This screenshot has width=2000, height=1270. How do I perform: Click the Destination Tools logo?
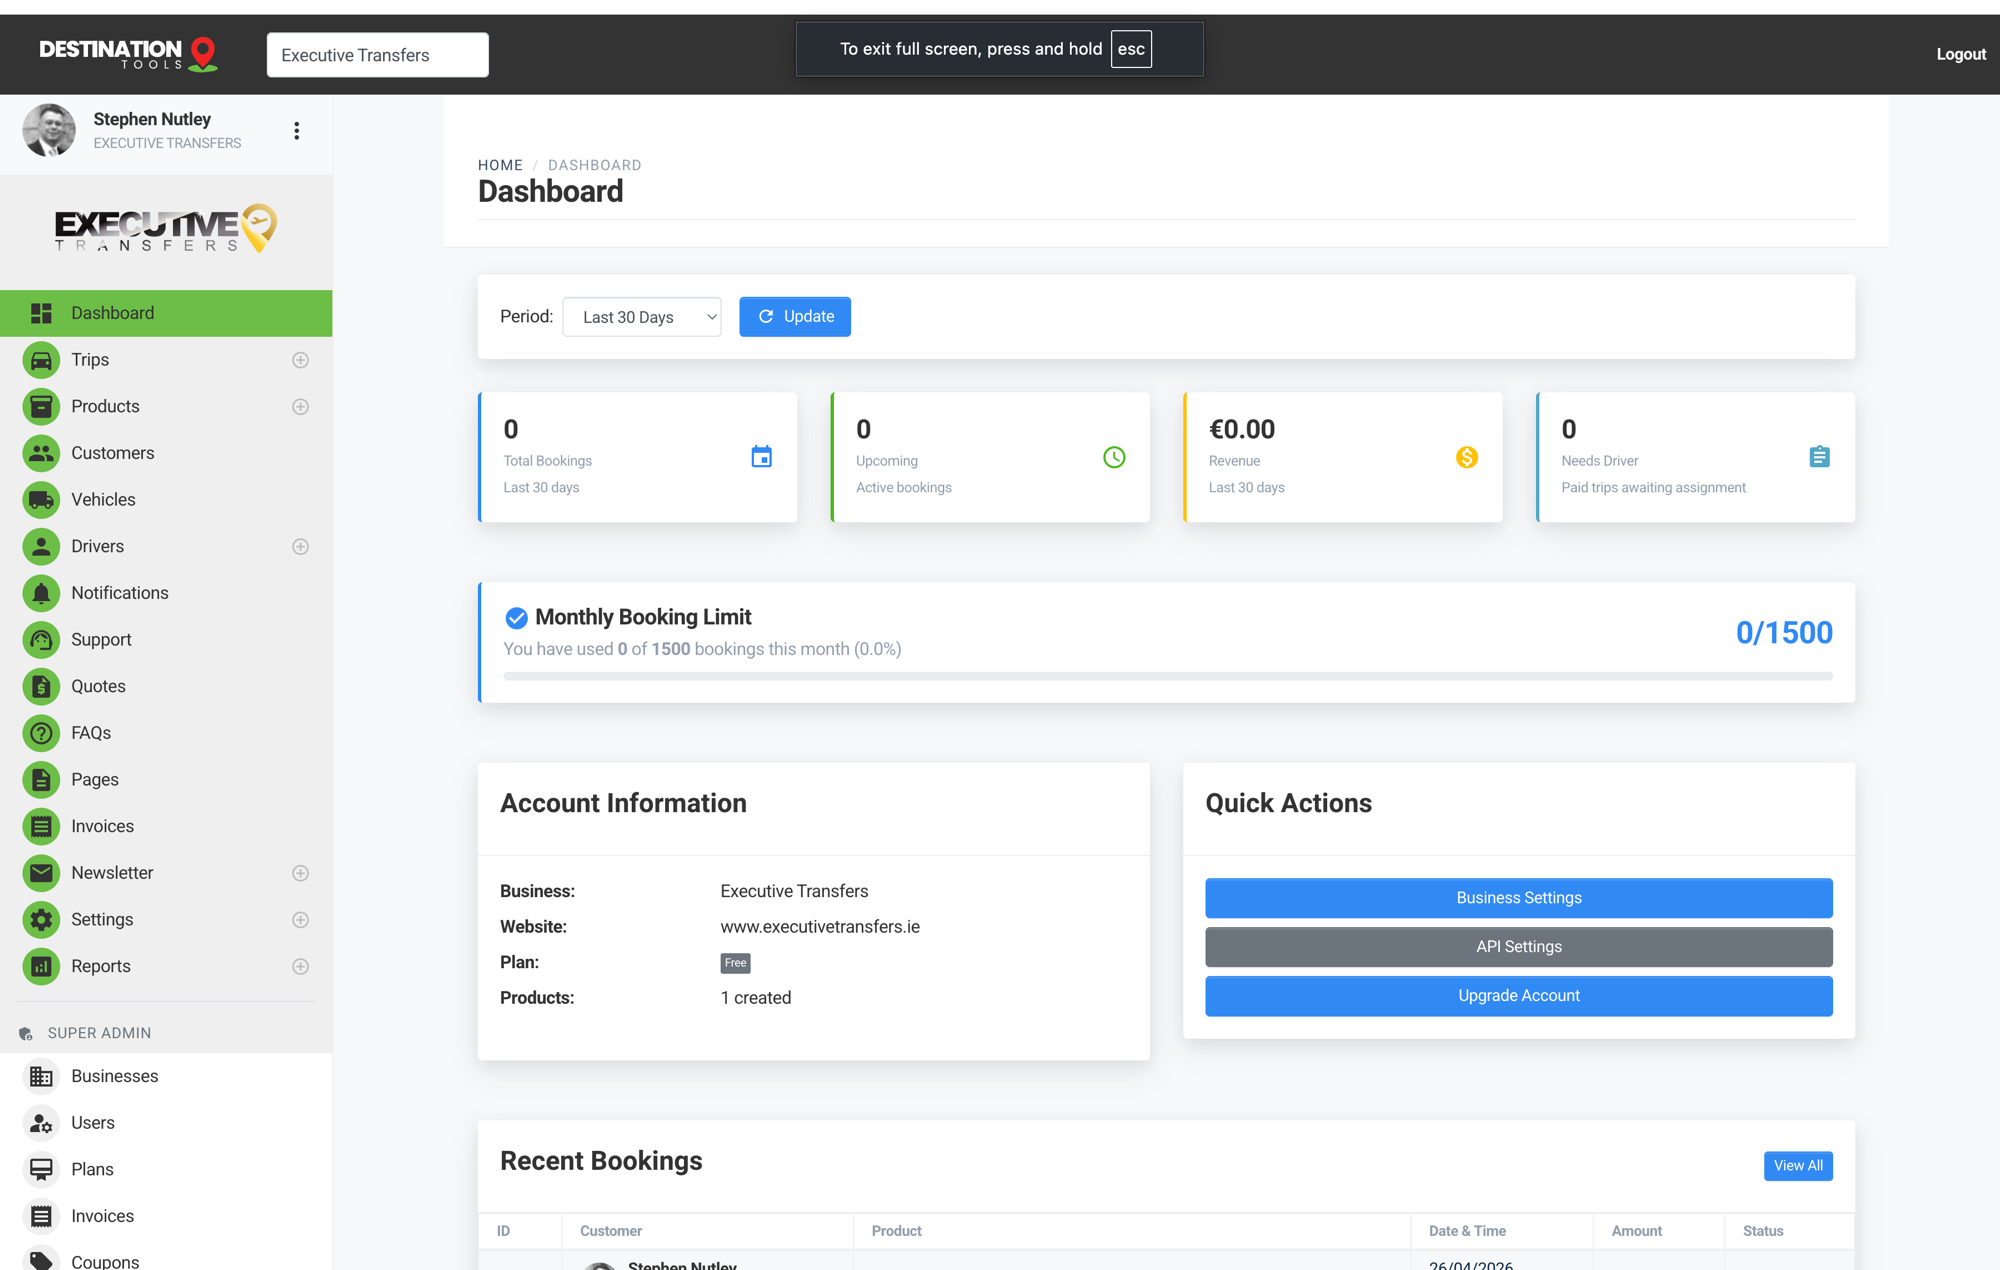pos(128,54)
